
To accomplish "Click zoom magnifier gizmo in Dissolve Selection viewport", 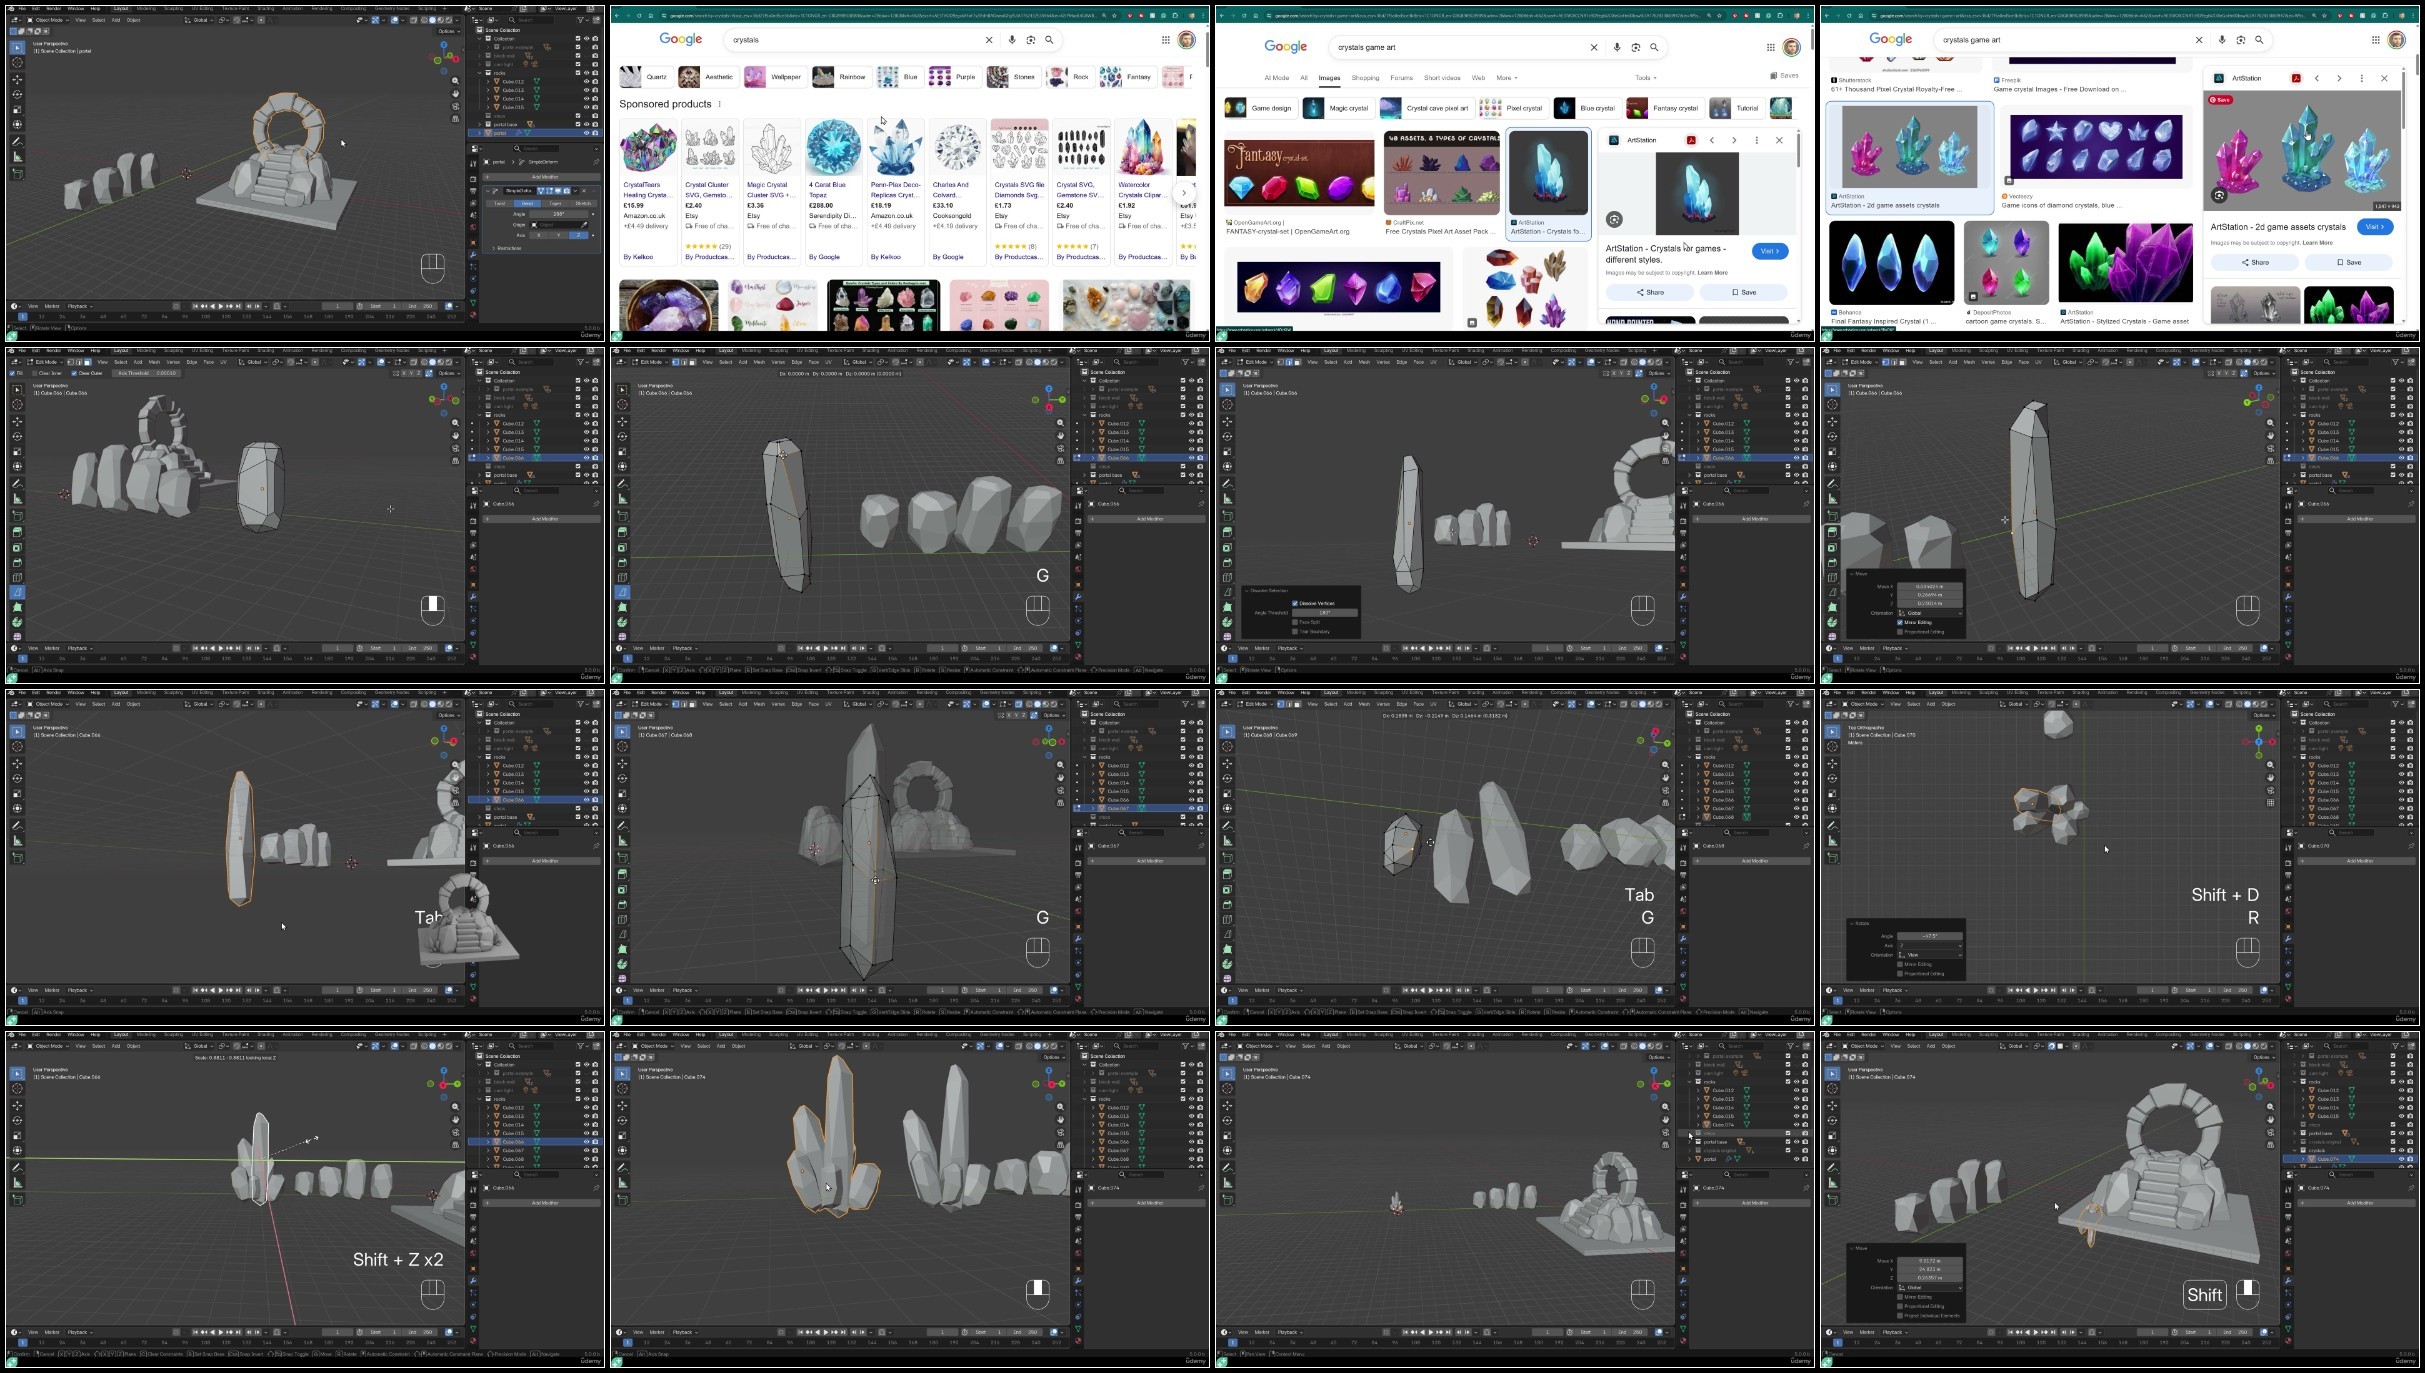I will (x=1666, y=423).
